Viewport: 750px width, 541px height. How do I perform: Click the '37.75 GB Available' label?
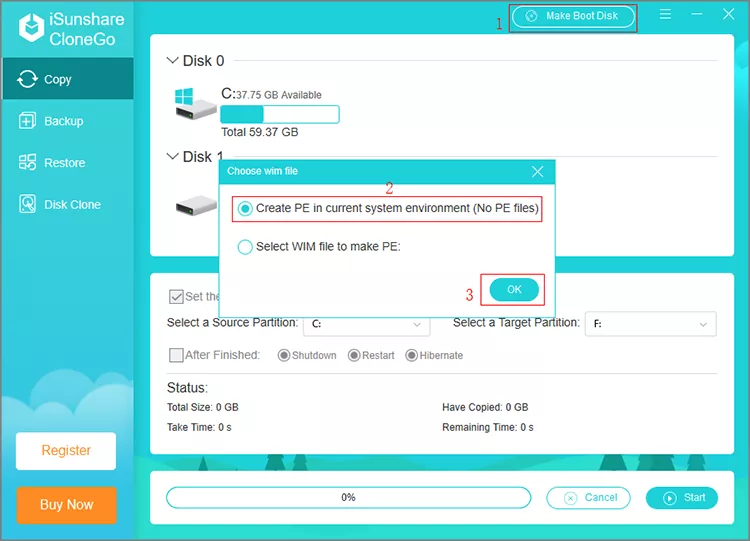(279, 95)
